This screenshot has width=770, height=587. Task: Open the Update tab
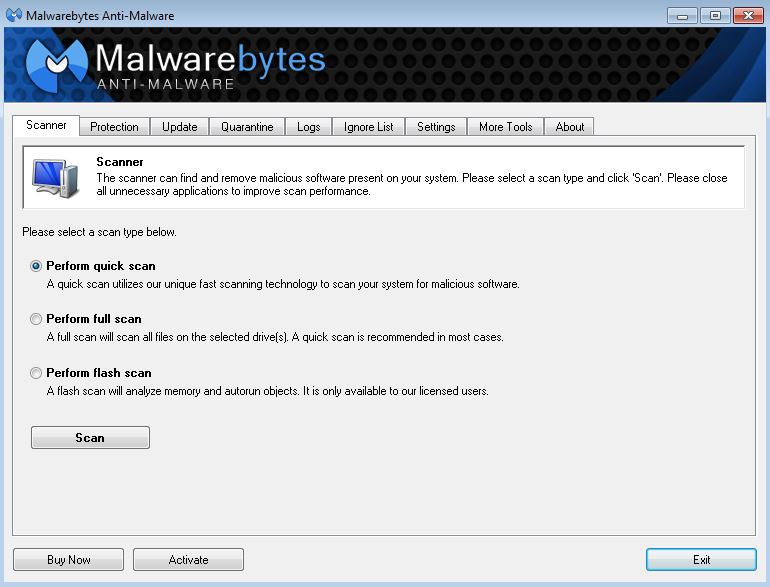tap(179, 127)
